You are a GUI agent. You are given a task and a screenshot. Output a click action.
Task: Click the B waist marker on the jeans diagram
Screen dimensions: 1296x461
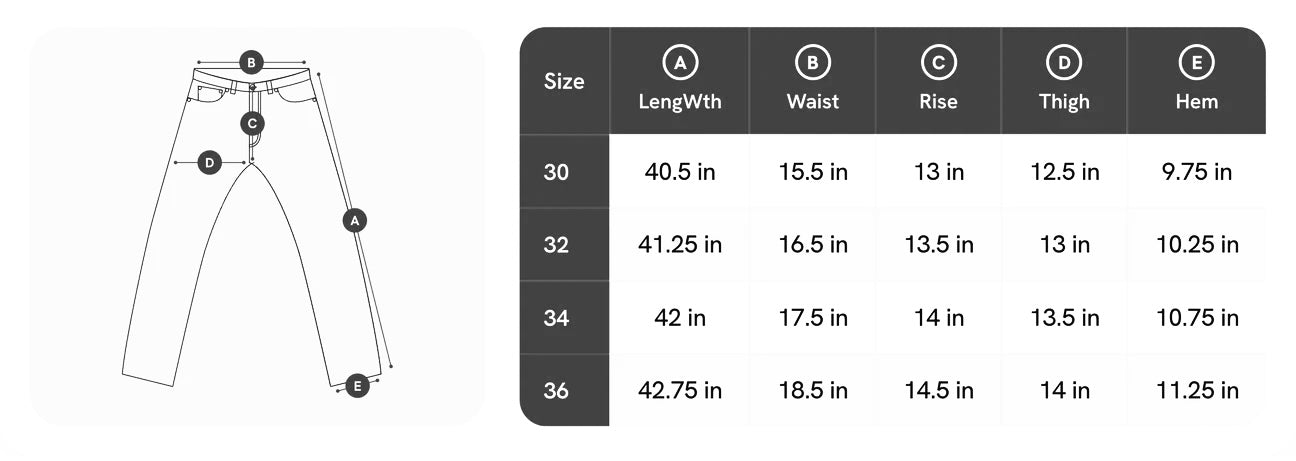(x=252, y=63)
